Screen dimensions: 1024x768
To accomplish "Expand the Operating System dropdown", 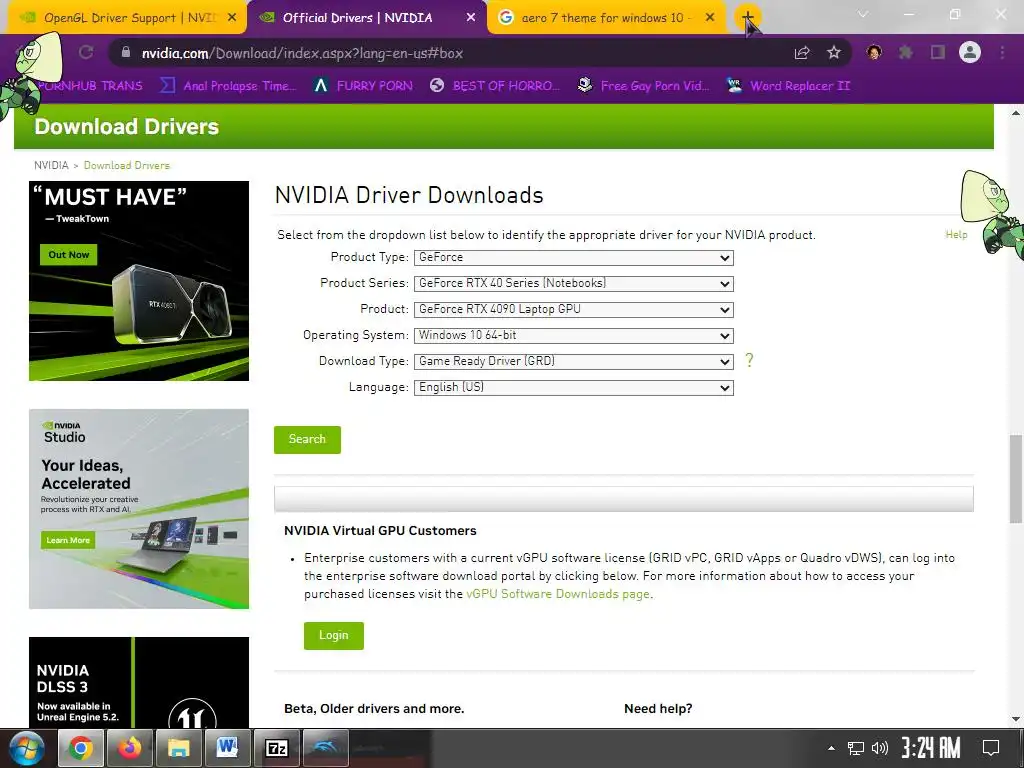I will pyautogui.click(x=573, y=336).
